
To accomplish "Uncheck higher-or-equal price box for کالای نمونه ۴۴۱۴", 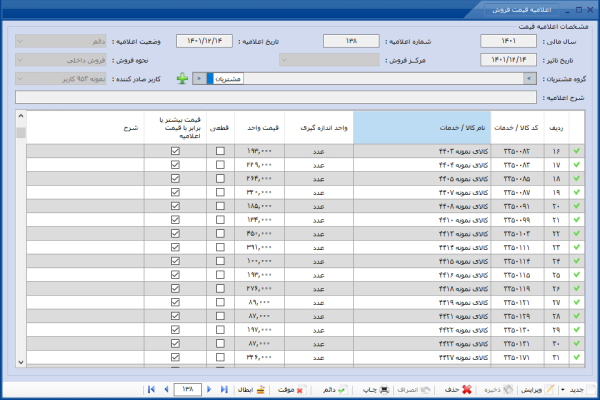I will [175, 247].
